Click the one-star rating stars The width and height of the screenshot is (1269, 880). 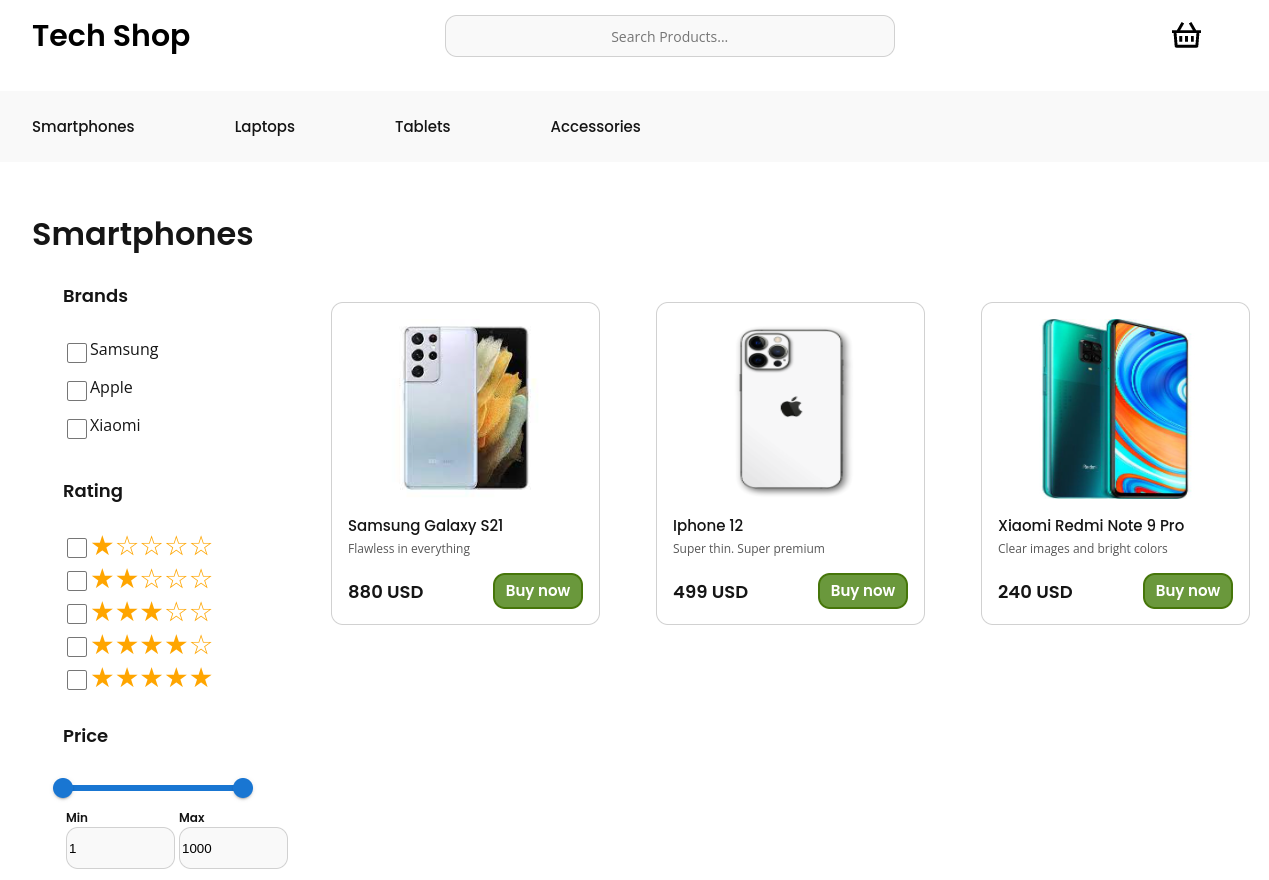pyautogui.click(x=150, y=546)
